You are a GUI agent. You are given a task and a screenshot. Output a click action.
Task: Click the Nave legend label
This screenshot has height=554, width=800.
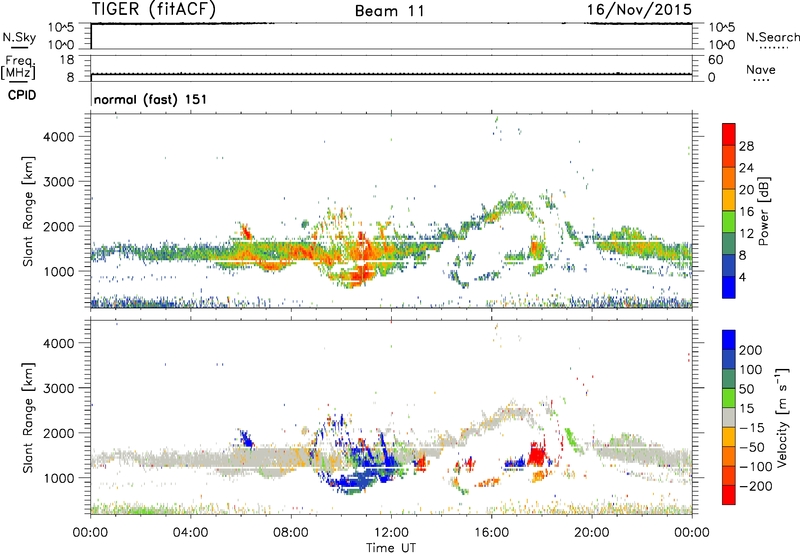point(761,69)
